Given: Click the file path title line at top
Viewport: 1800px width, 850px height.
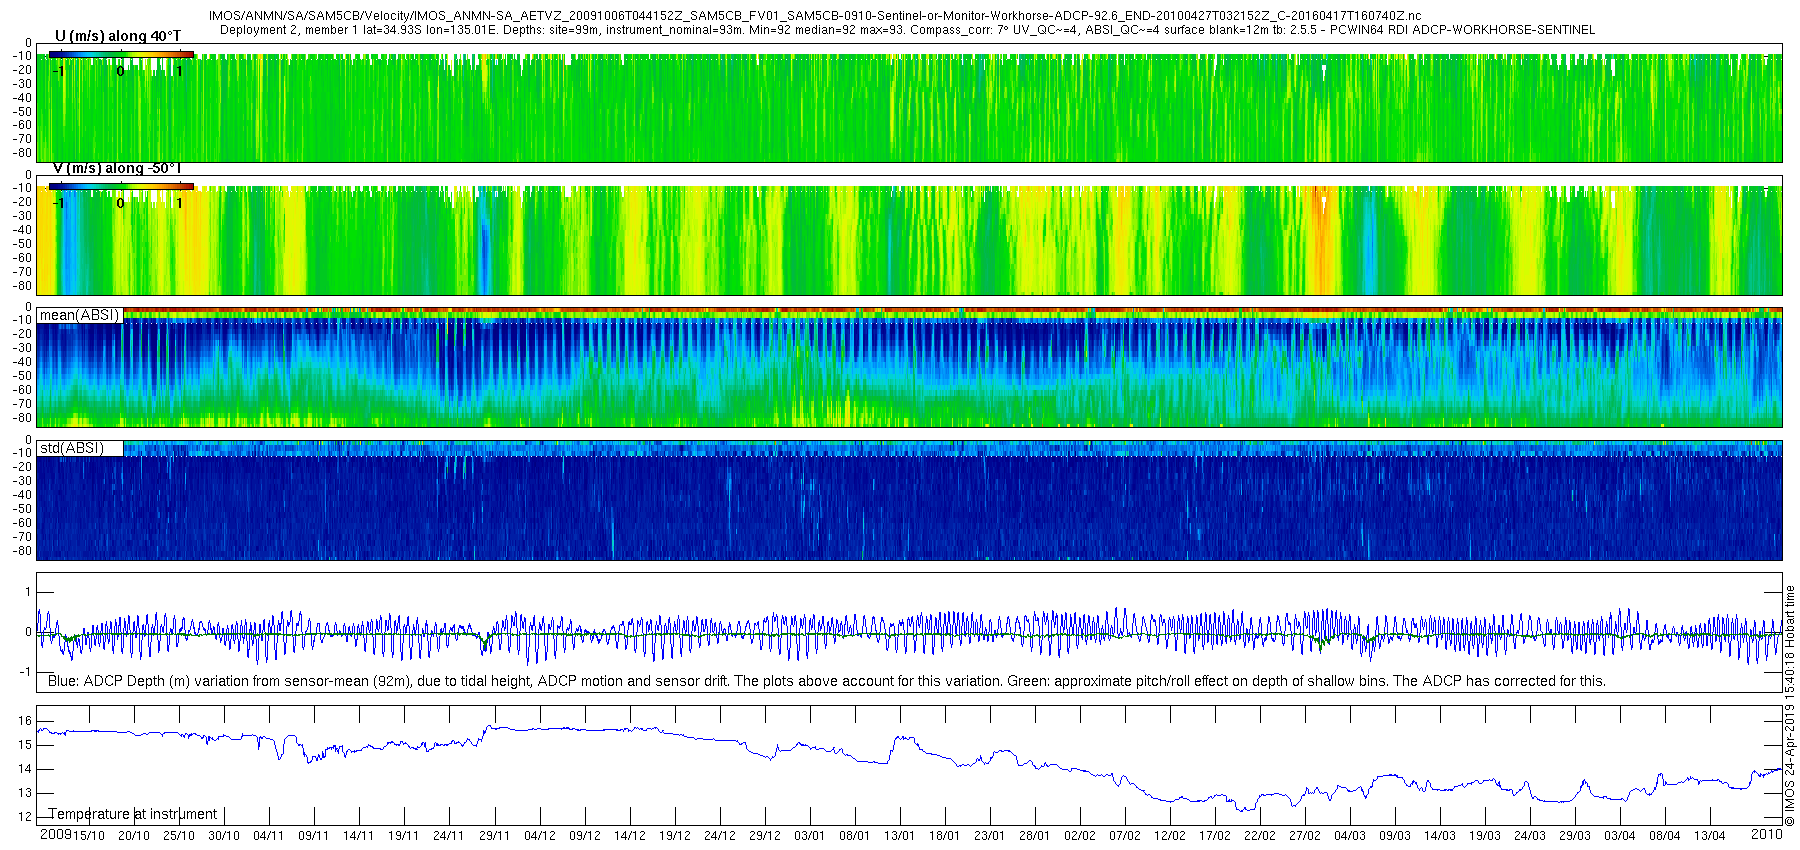Looking at the screenshot, I should 815,16.
